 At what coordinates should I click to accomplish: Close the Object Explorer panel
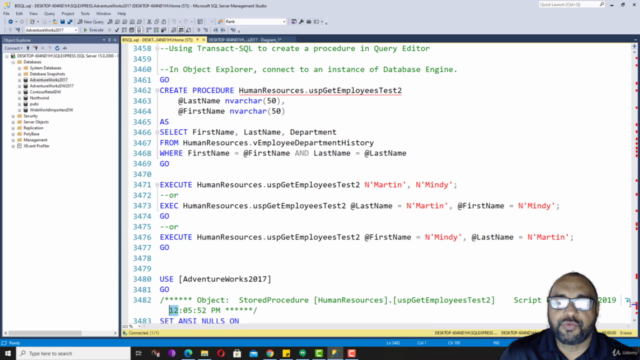pyautogui.click(x=115, y=40)
